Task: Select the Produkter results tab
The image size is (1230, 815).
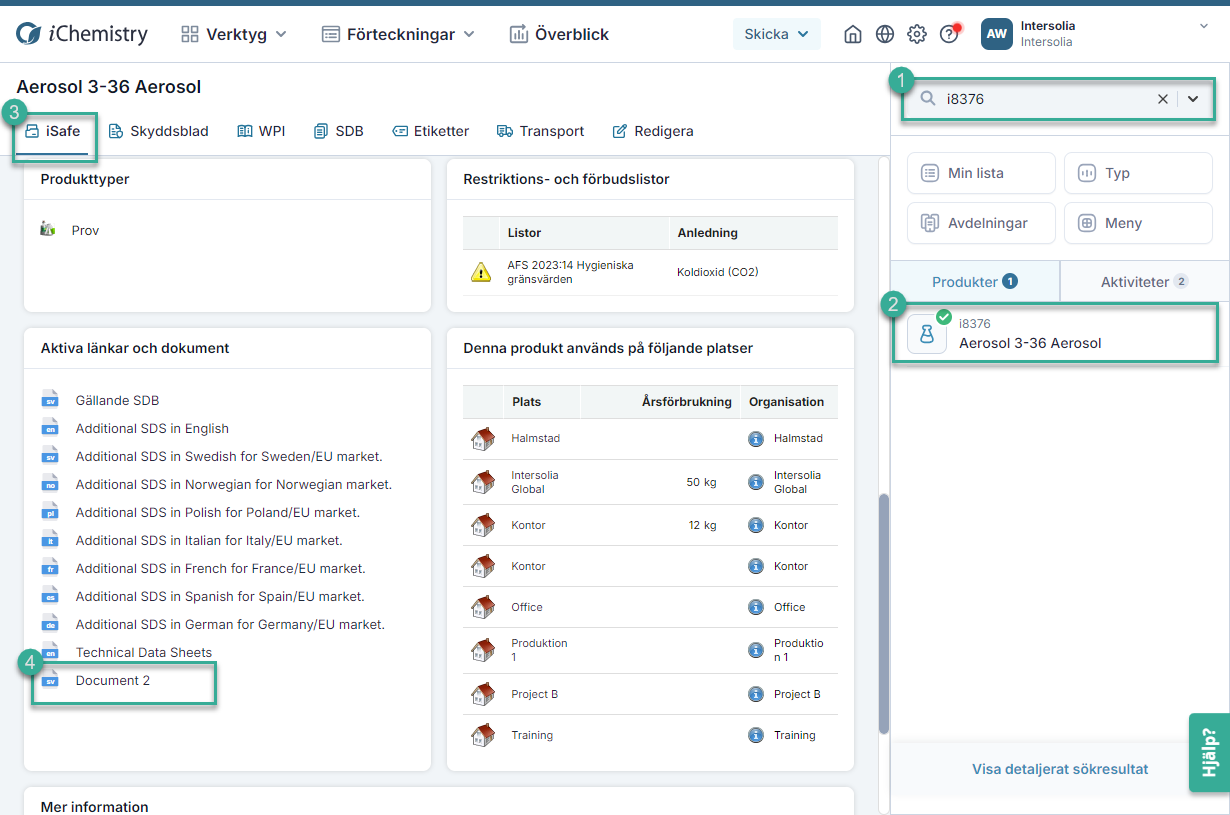Action: [975, 281]
